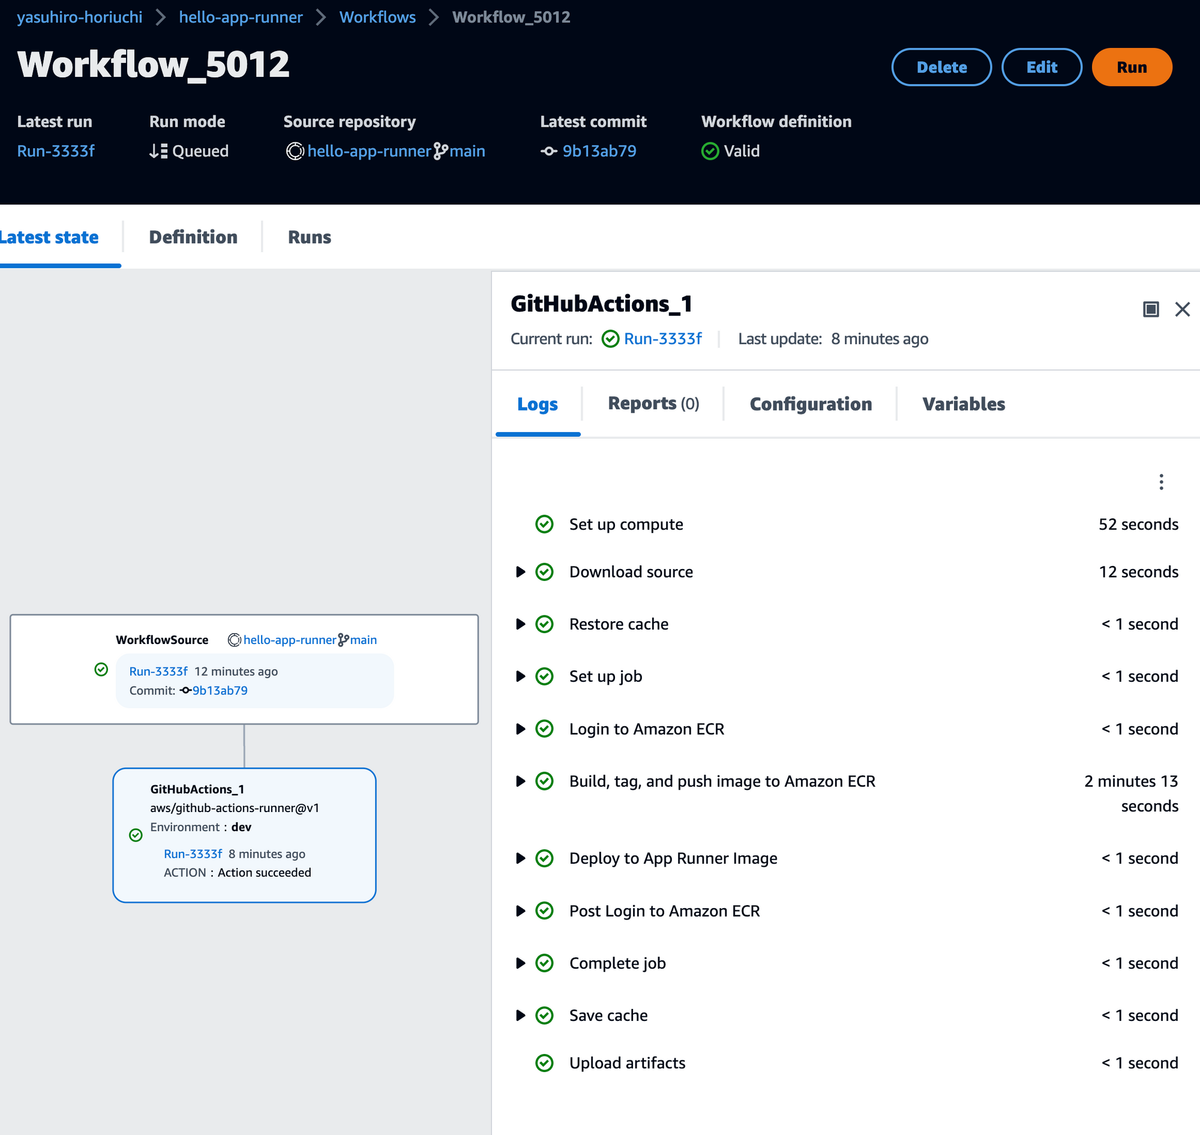The height and width of the screenshot is (1135, 1200).
Task: Open Run-3333f link beside Current run
Action: (663, 339)
